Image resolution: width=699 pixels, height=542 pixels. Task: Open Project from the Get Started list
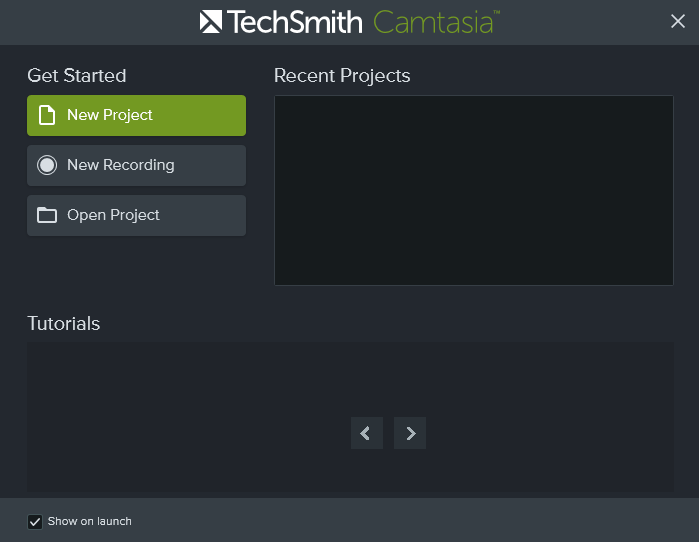tap(136, 215)
